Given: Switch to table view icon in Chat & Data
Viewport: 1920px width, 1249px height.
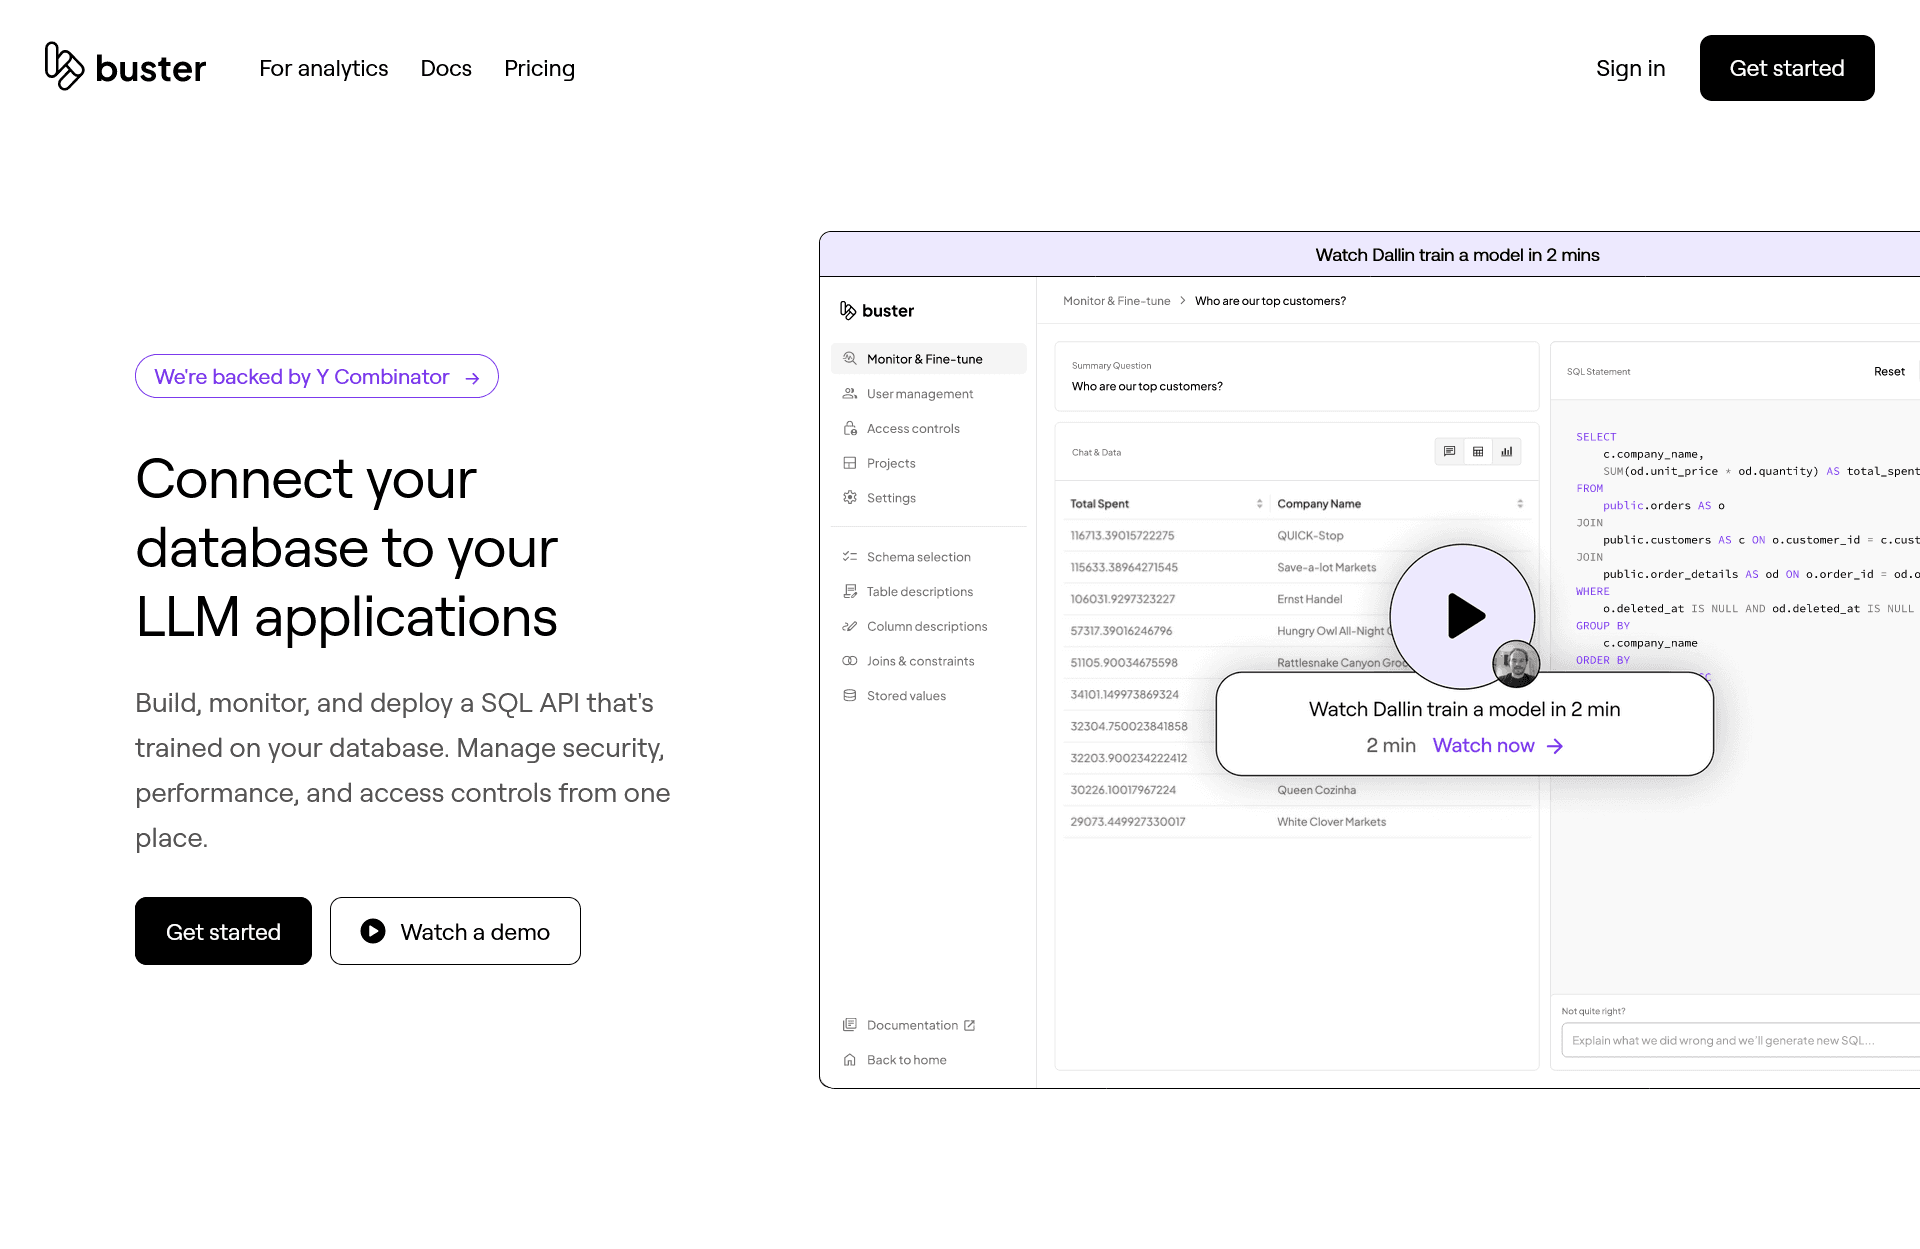Looking at the screenshot, I should click(1478, 452).
